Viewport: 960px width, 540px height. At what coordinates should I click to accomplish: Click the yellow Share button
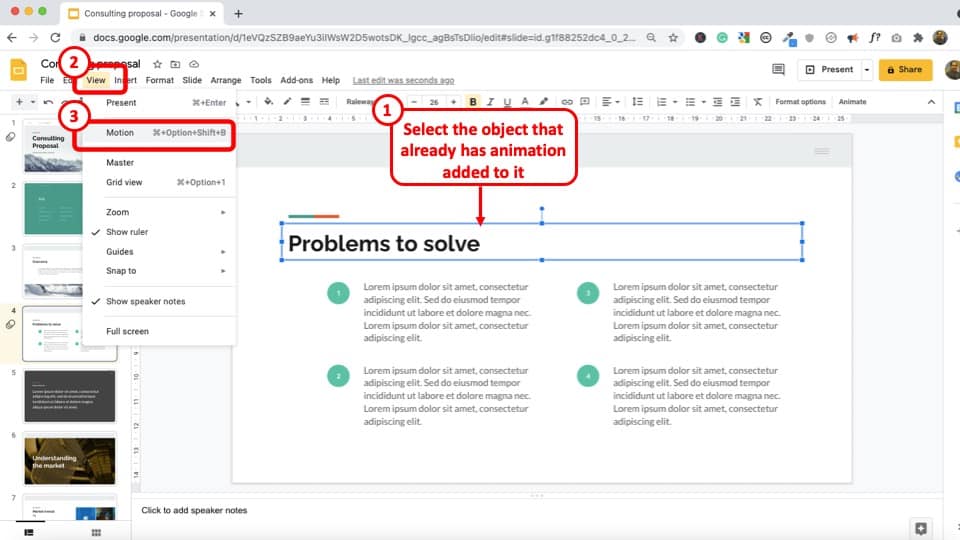point(905,70)
